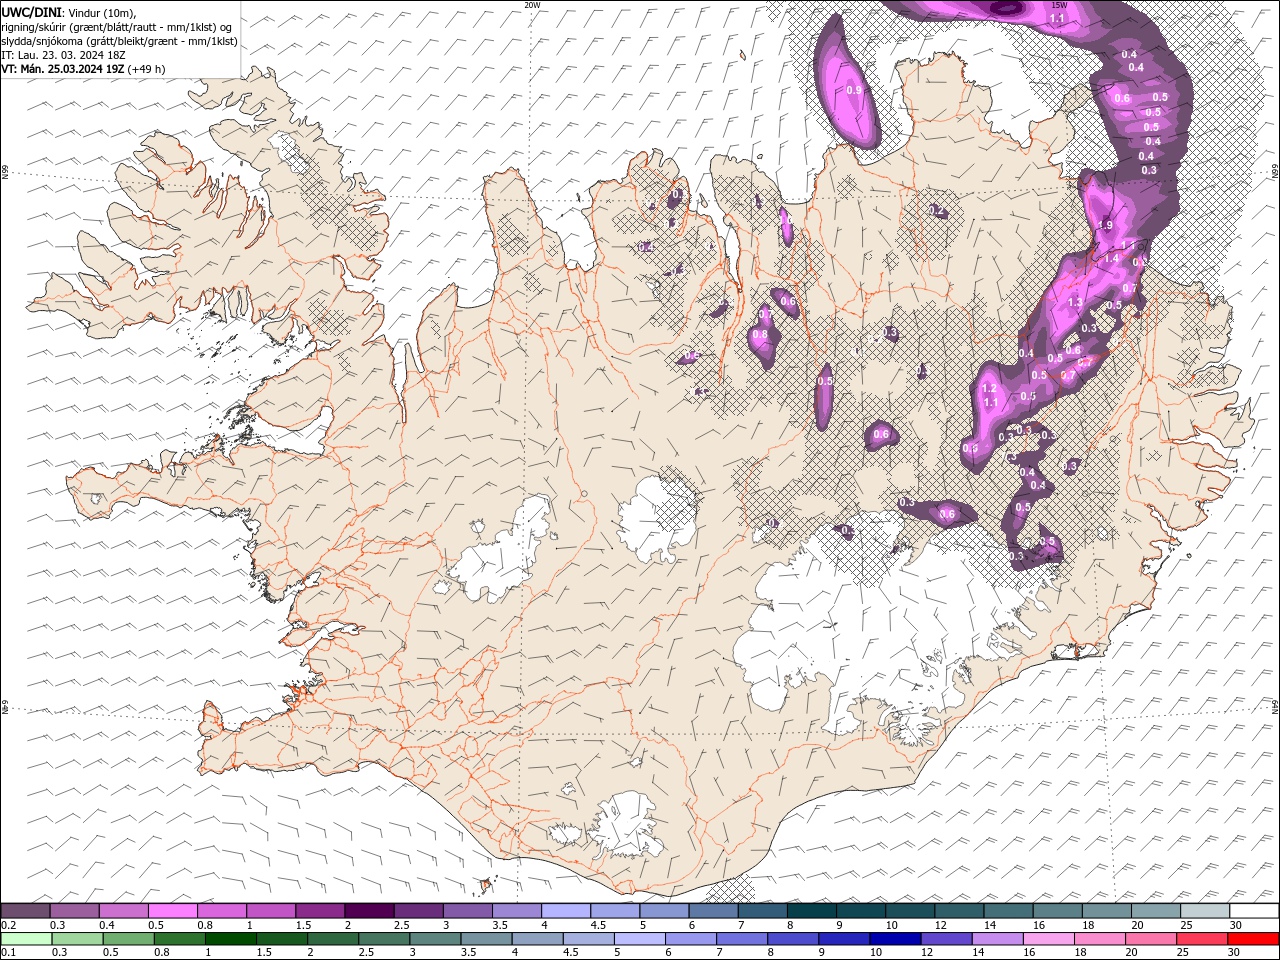Click the '0.1' rain scale label

click(8, 953)
